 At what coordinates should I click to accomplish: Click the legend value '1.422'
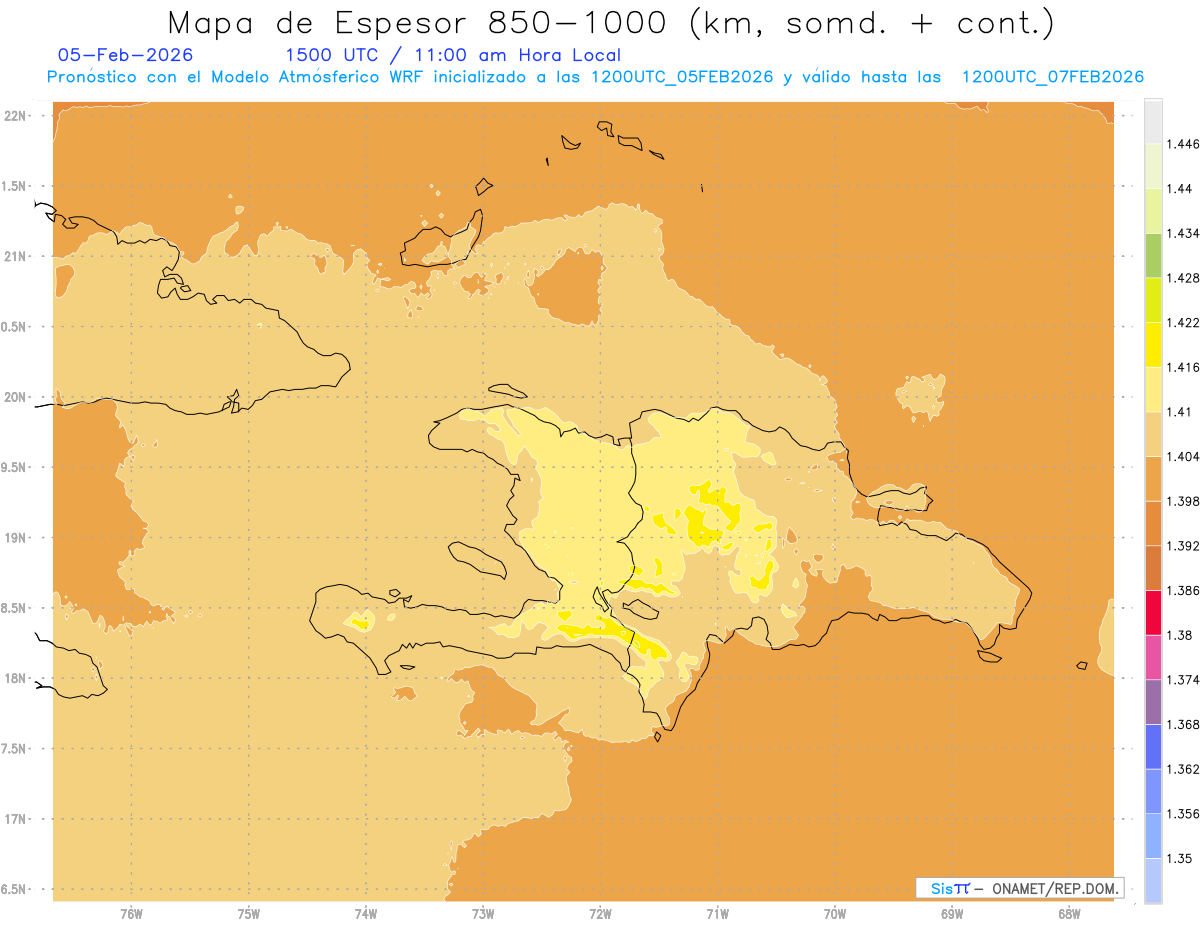coord(1183,322)
